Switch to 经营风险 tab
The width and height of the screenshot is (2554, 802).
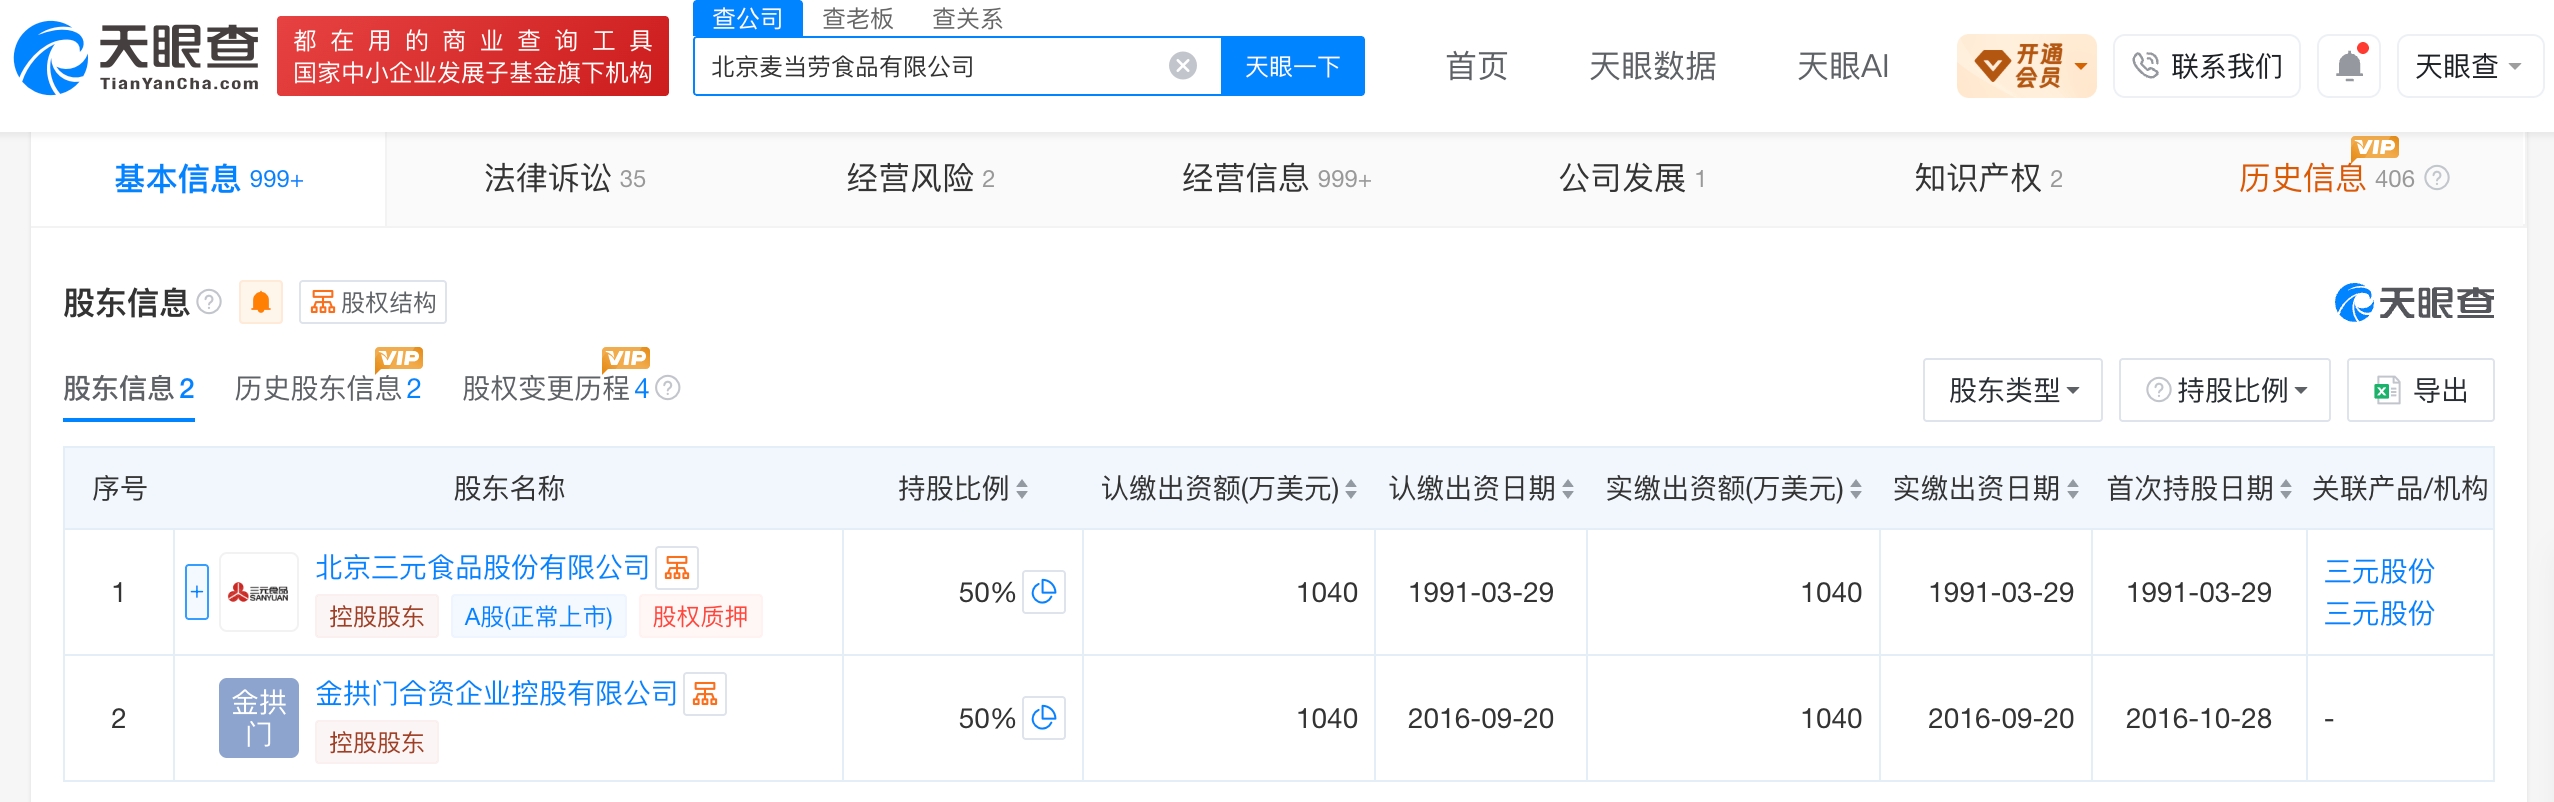pos(921,178)
